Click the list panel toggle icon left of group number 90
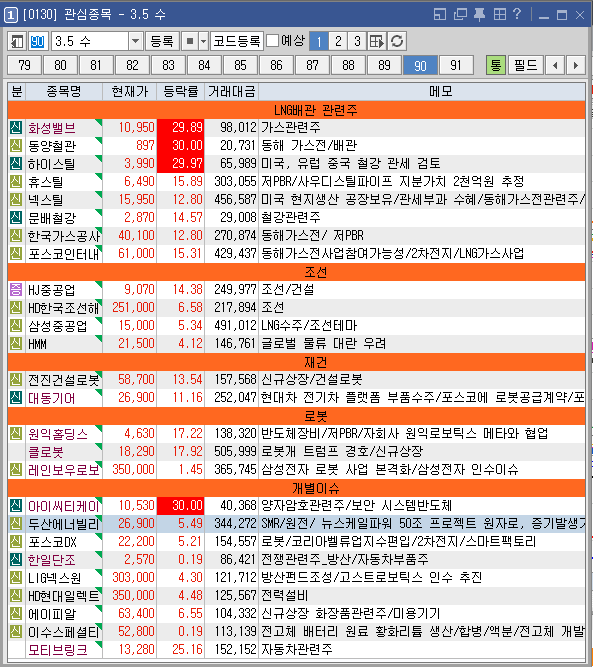Screen dimensions: 593x667 pyautogui.click(x=17, y=41)
